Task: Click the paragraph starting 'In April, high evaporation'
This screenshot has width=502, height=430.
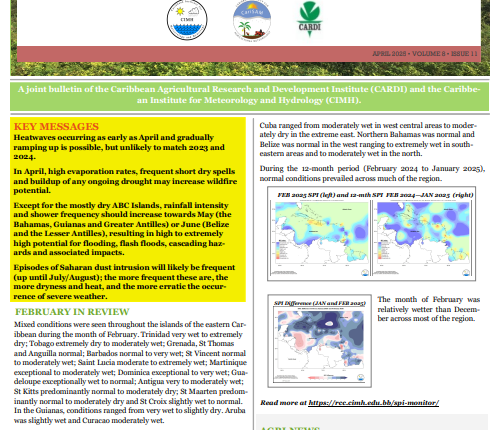Action: coord(125,181)
